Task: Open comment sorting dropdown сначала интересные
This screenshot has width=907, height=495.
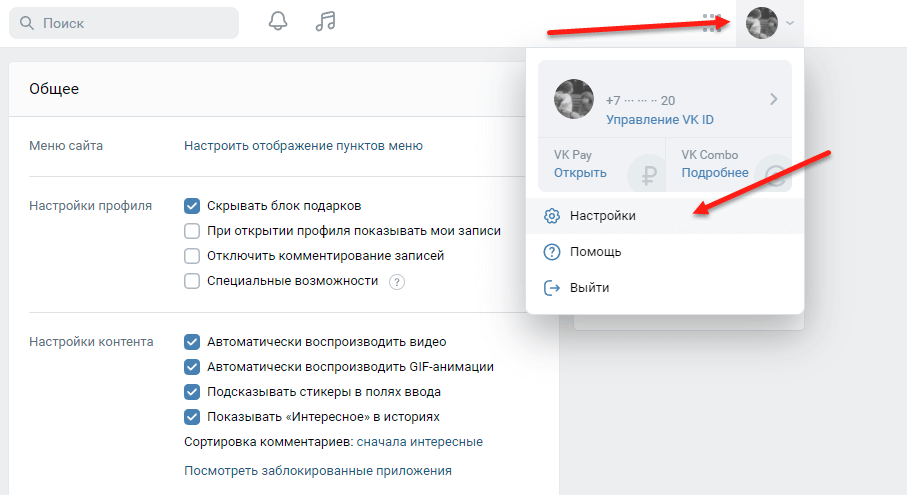Action: [x=419, y=441]
